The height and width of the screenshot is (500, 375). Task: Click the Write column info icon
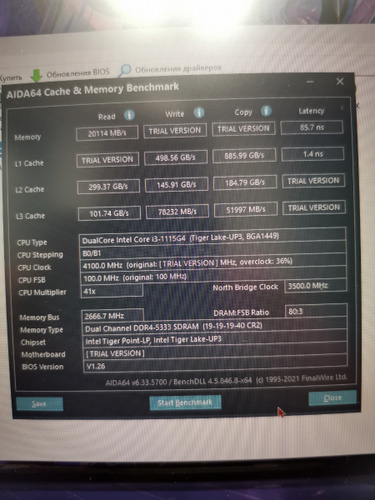[199, 113]
